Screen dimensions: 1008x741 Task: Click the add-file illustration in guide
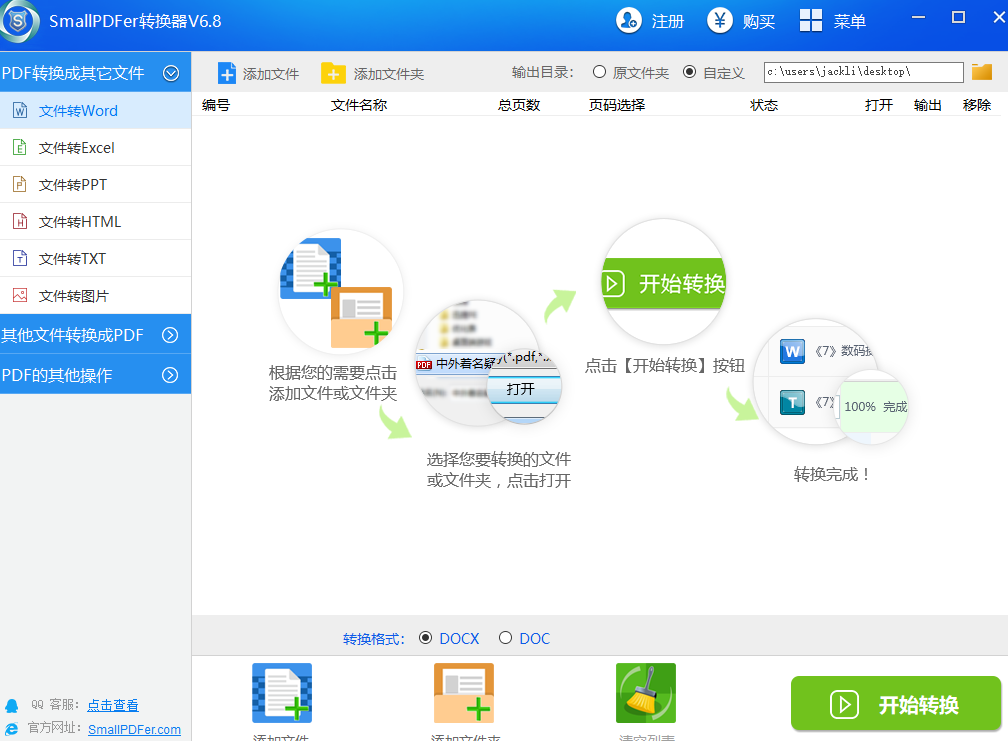340,292
